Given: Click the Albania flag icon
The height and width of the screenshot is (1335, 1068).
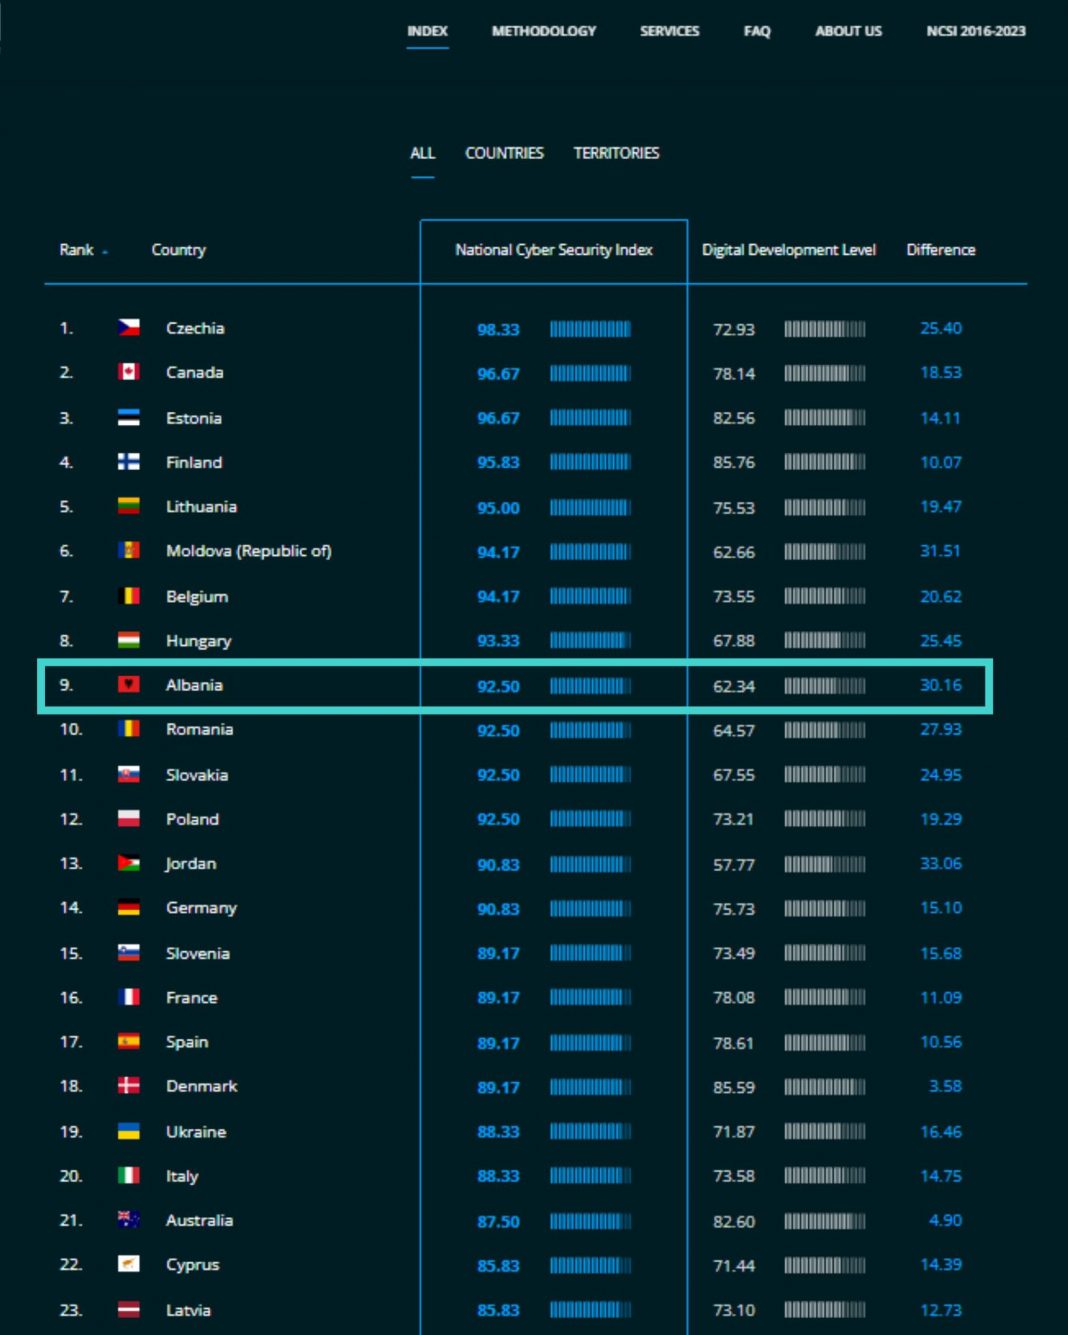Looking at the screenshot, I should [x=128, y=685].
